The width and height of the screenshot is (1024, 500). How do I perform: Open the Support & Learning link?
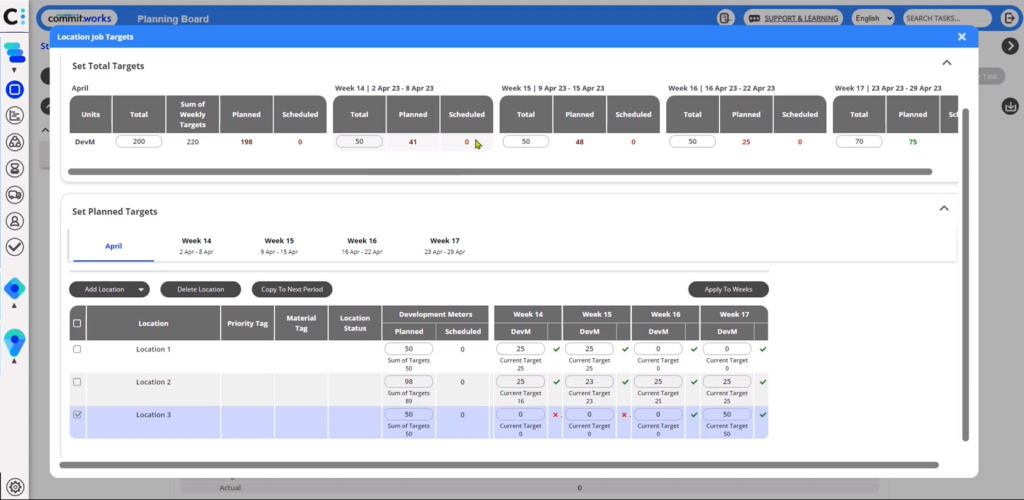[801, 18]
